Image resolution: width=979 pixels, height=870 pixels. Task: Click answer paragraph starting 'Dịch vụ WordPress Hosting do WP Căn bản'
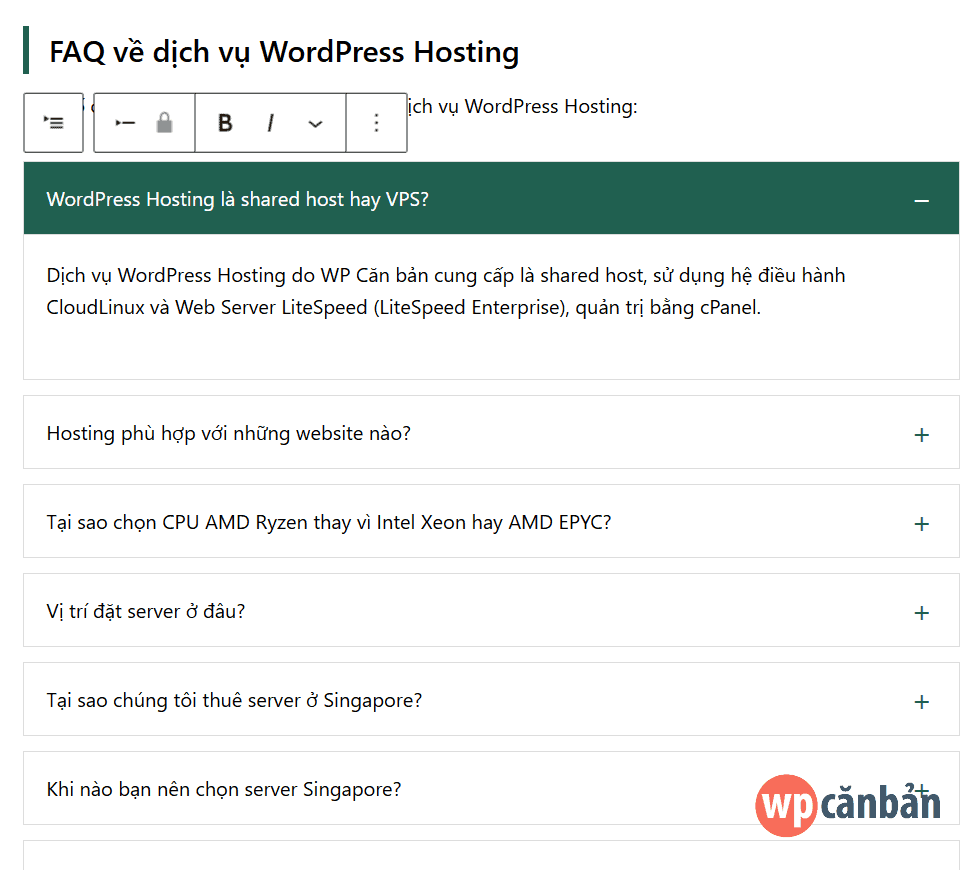446,291
